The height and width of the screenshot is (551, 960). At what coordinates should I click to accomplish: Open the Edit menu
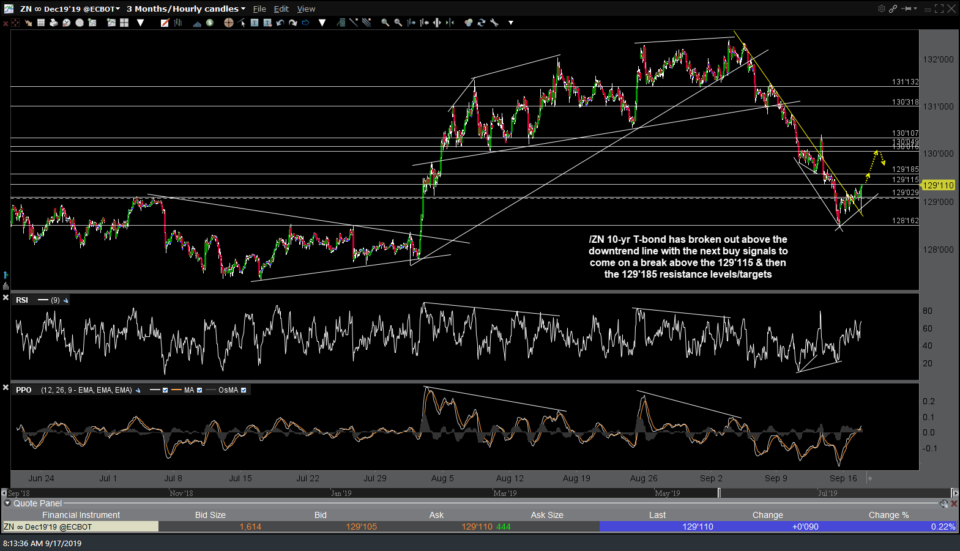tap(282, 8)
